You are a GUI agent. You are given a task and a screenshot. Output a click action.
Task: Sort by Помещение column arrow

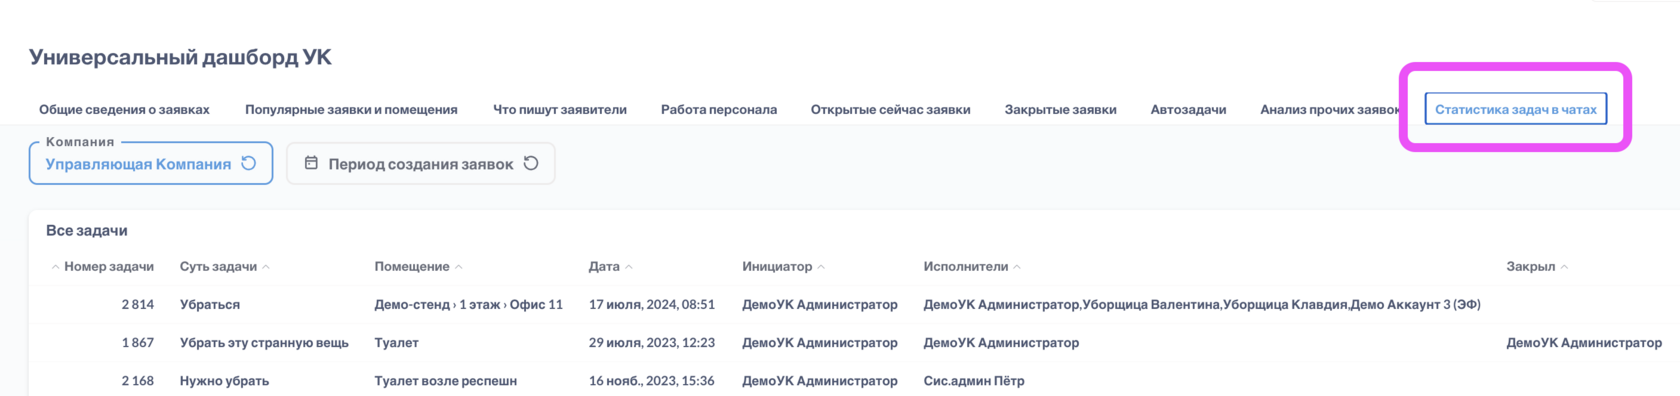coord(459,267)
